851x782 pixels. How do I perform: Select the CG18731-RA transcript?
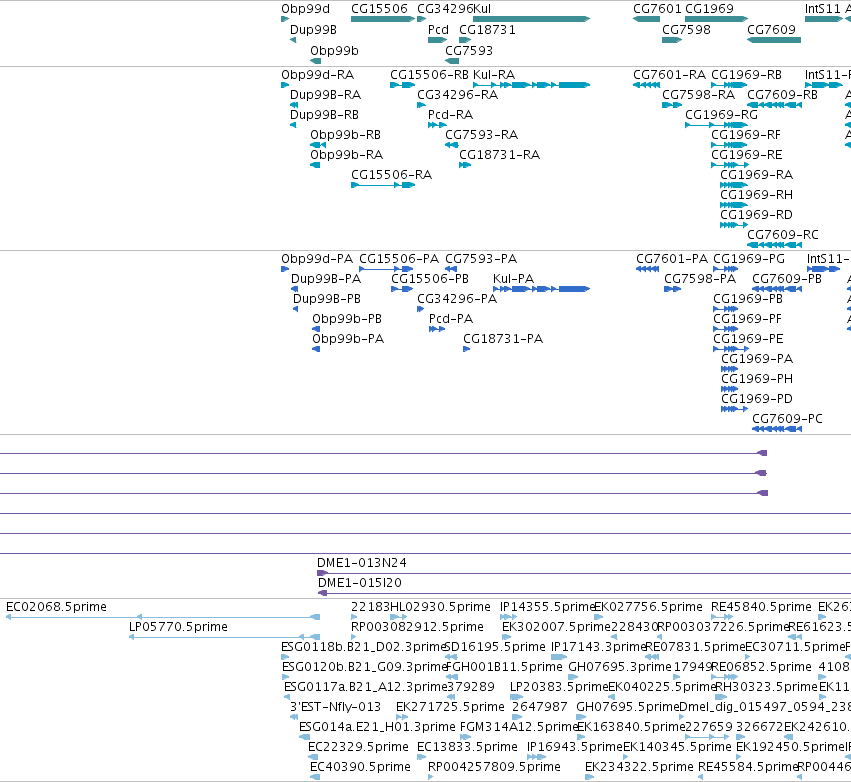coord(465,165)
